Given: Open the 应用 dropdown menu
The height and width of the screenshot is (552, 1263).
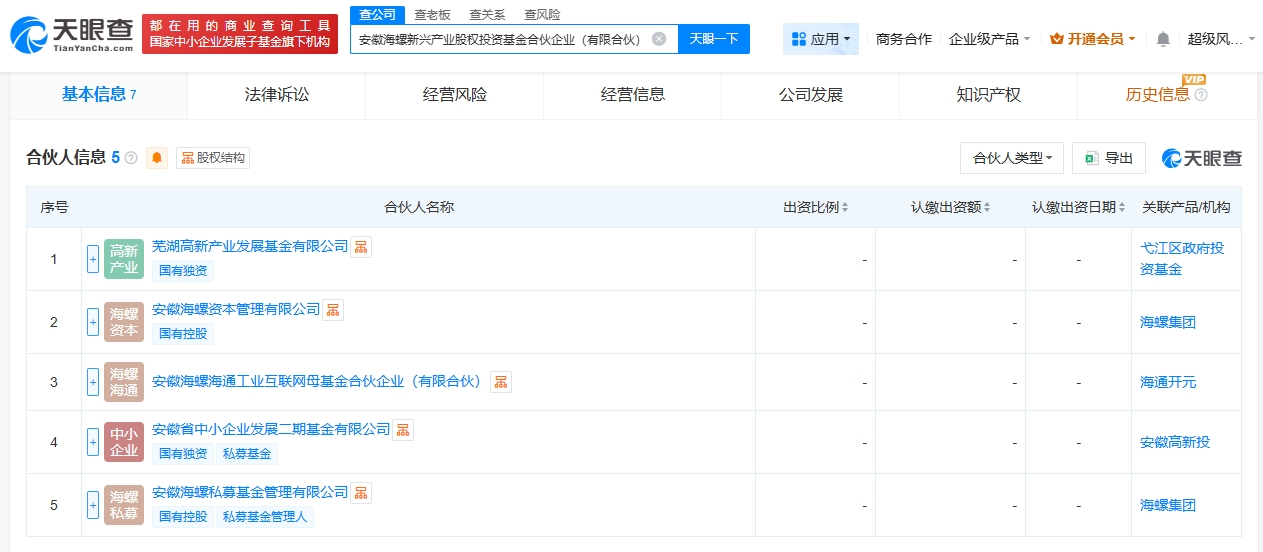Looking at the screenshot, I should (x=820, y=39).
